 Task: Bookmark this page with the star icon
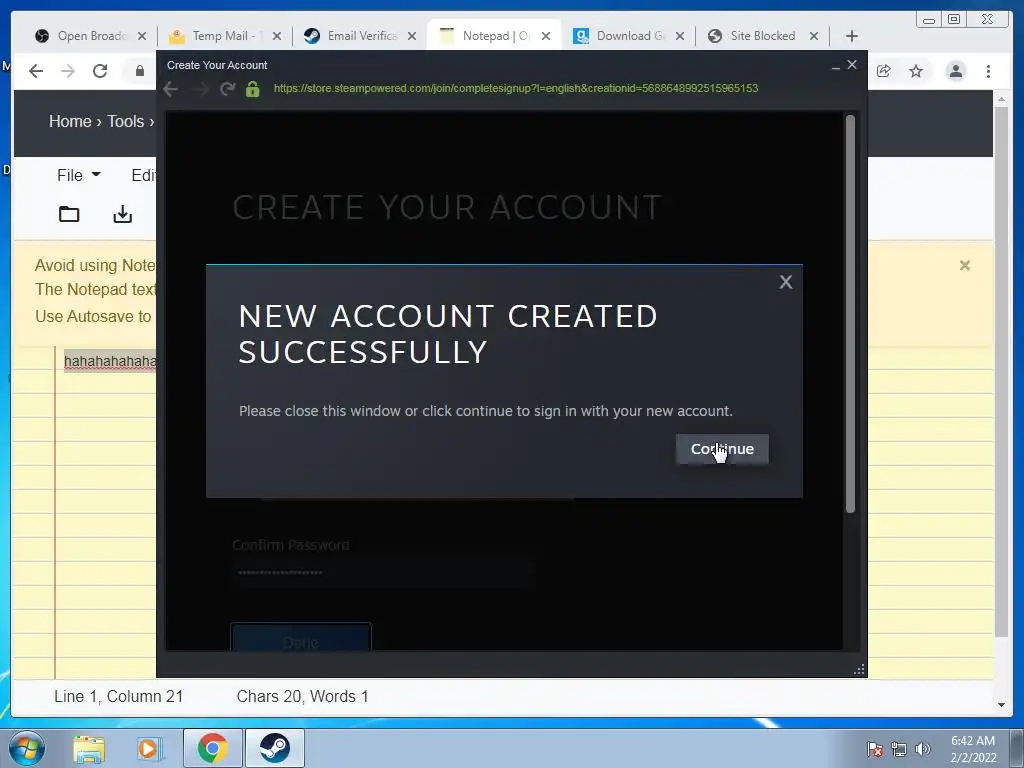[916, 71]
